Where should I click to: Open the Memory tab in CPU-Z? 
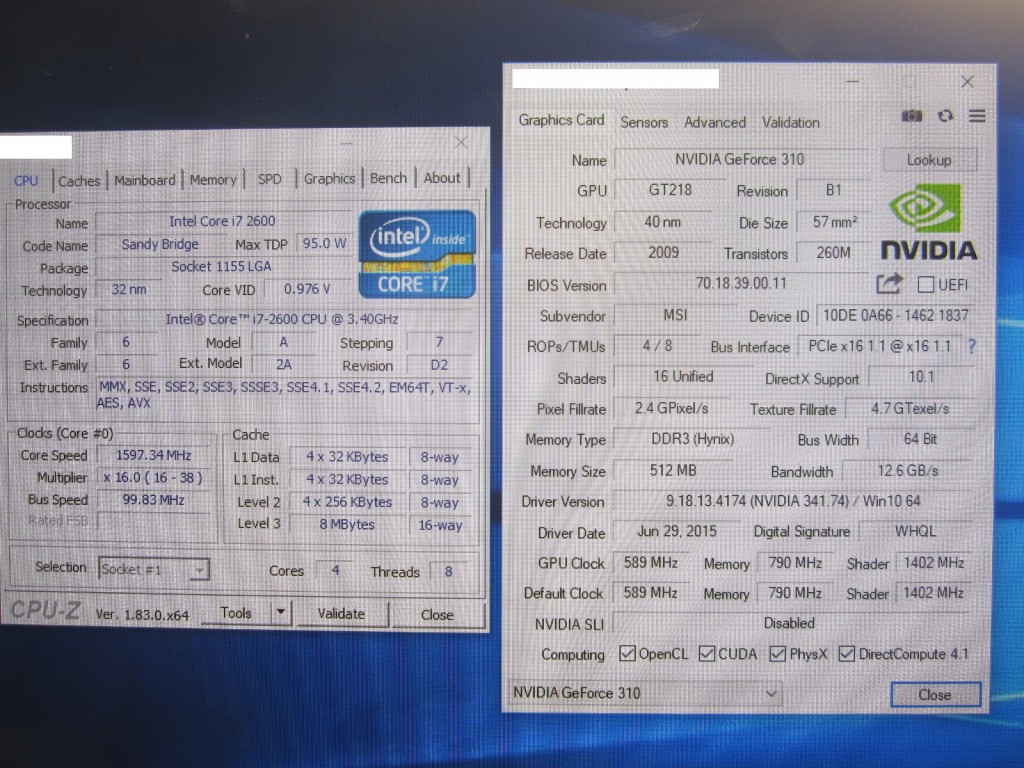point(213,180)
